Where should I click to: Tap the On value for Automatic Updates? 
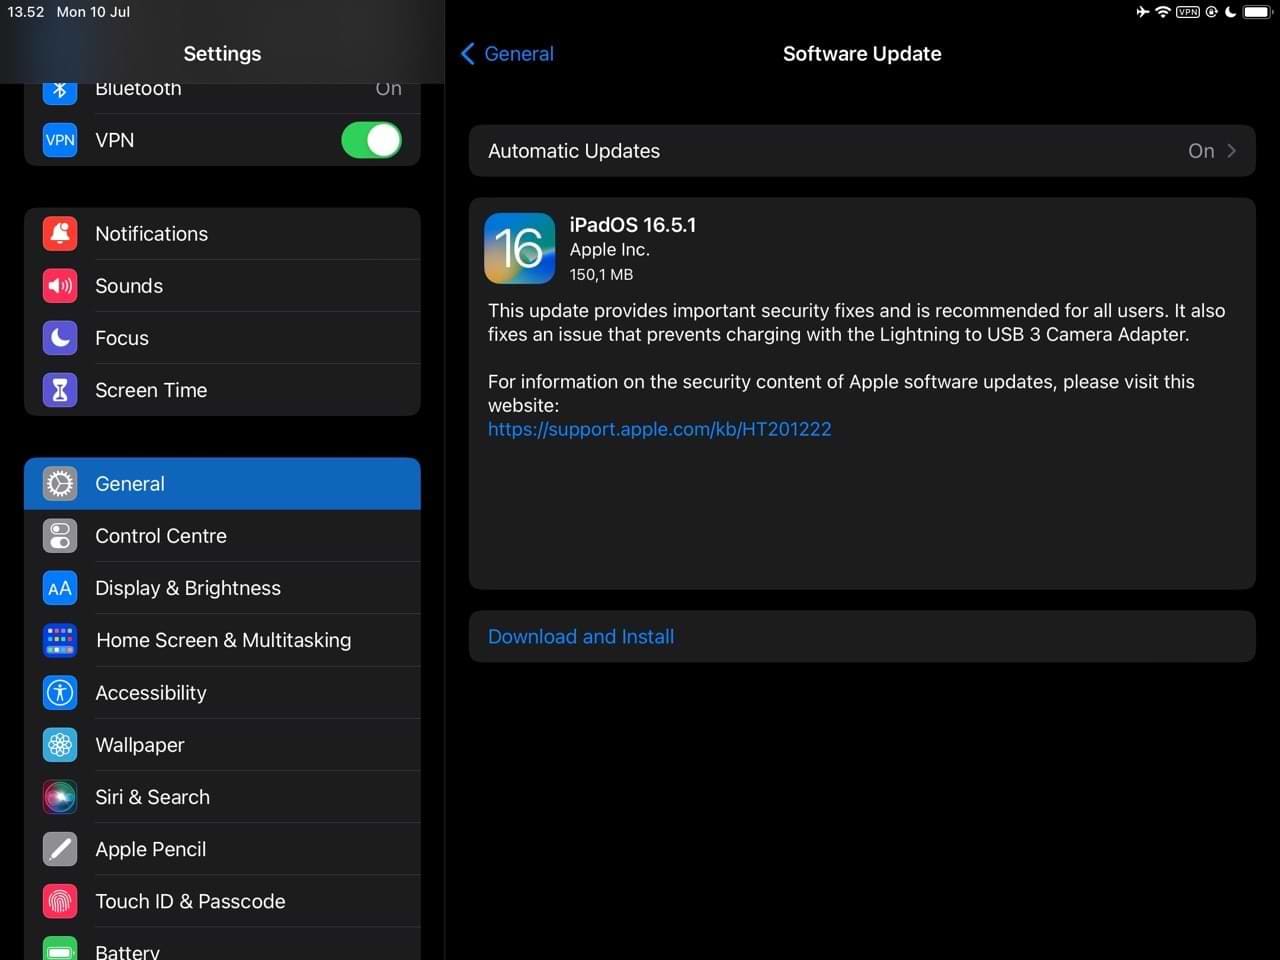[x=1201, y=151]
